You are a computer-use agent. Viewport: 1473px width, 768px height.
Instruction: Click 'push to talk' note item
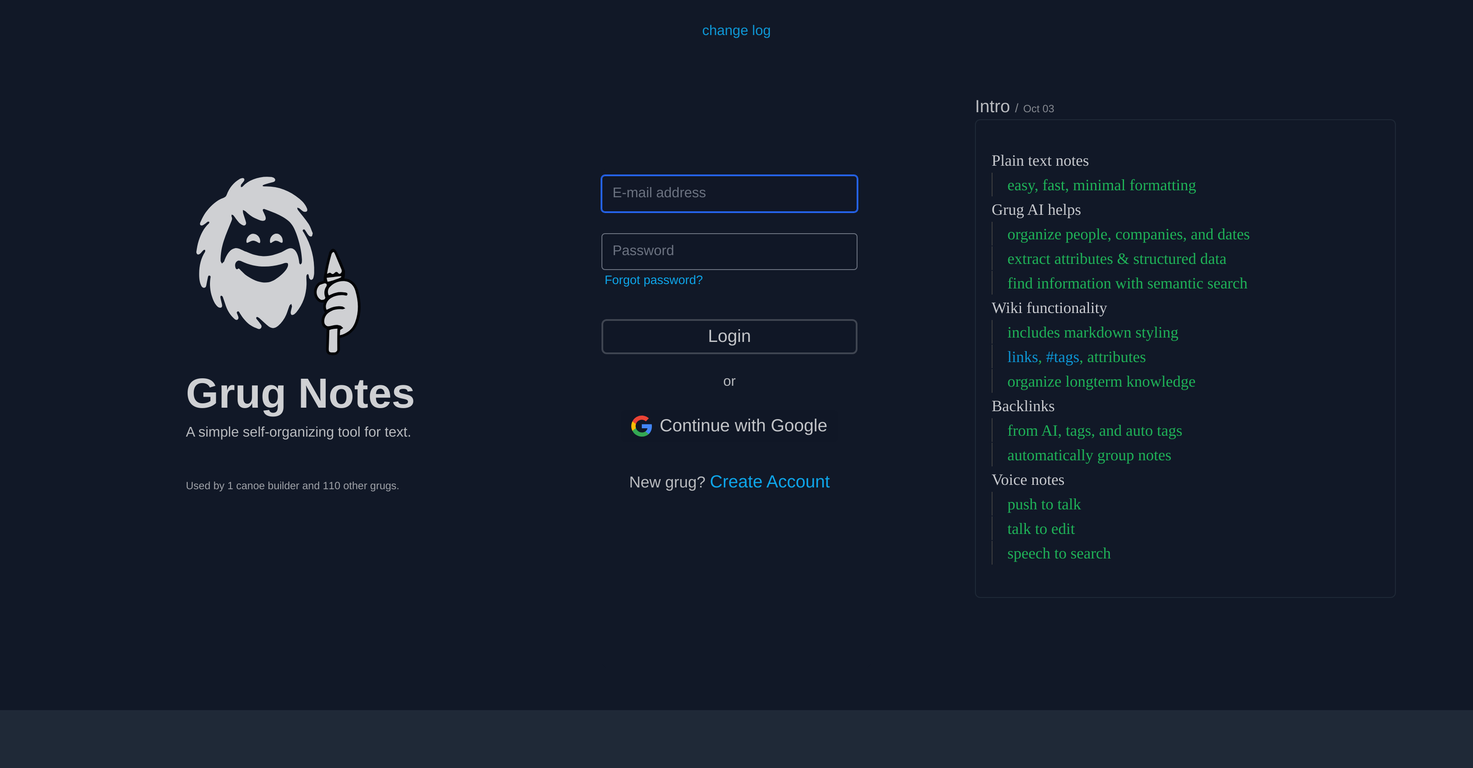click(x=1044, y=505)
